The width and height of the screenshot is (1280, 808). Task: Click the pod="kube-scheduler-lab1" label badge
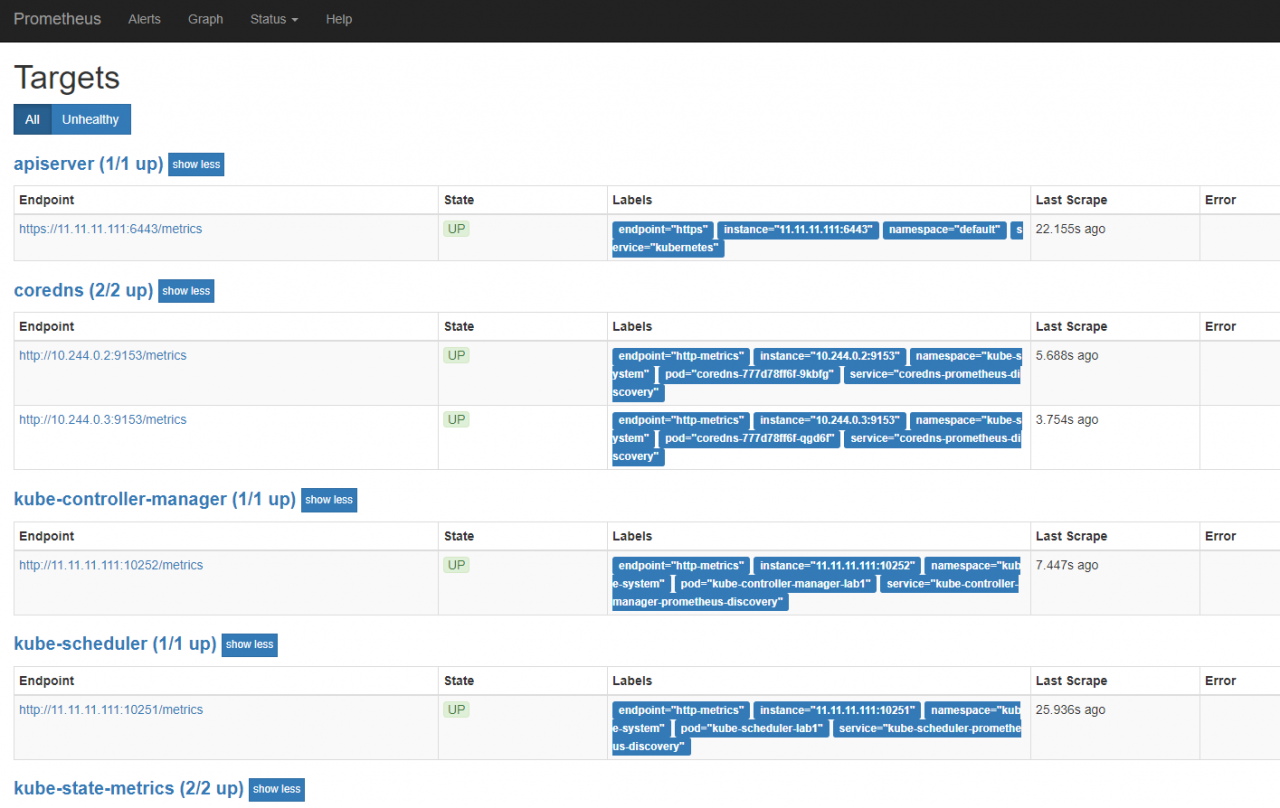click(752, 729)
